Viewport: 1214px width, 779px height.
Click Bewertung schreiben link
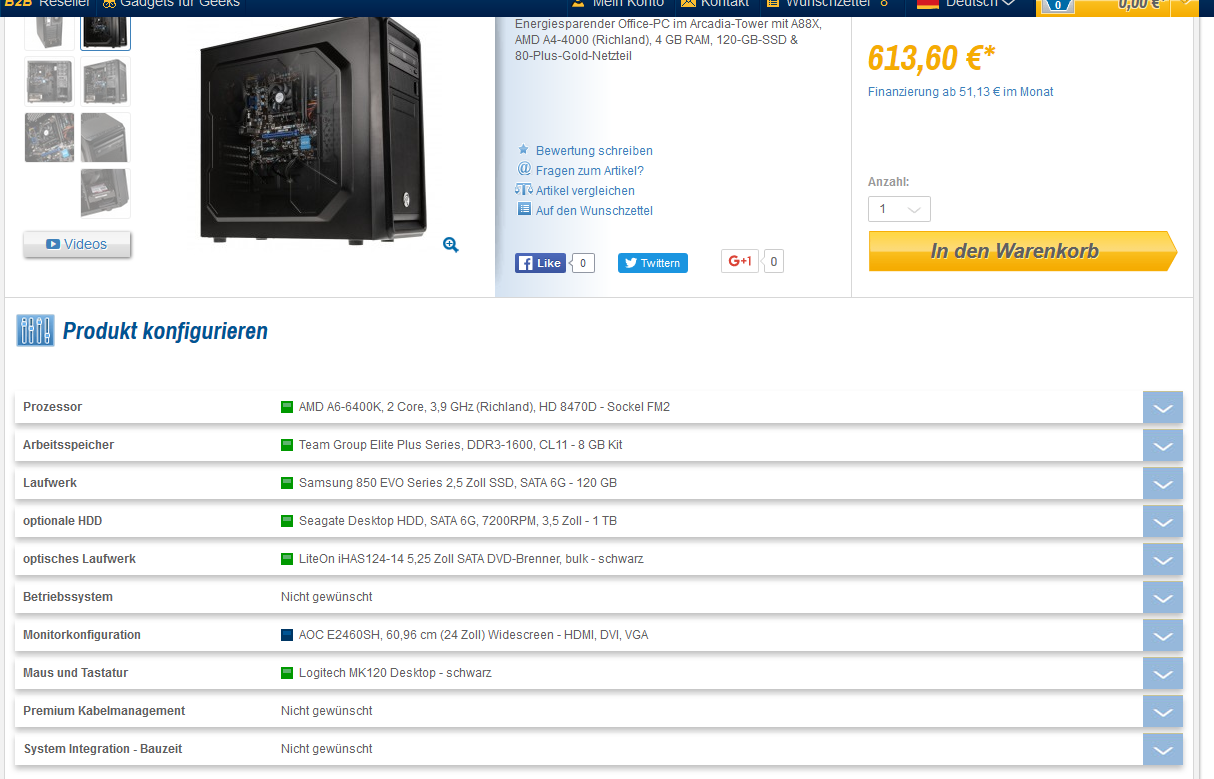[594, 151]
